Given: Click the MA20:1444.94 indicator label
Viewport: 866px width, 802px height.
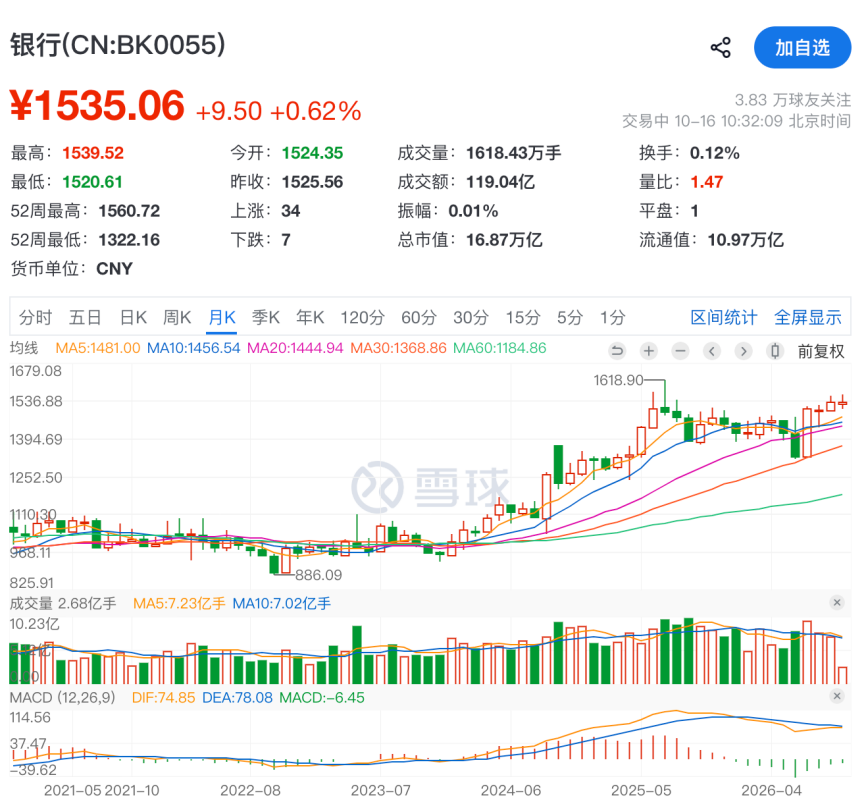Looking at the screenshot, I should [295, 348].
